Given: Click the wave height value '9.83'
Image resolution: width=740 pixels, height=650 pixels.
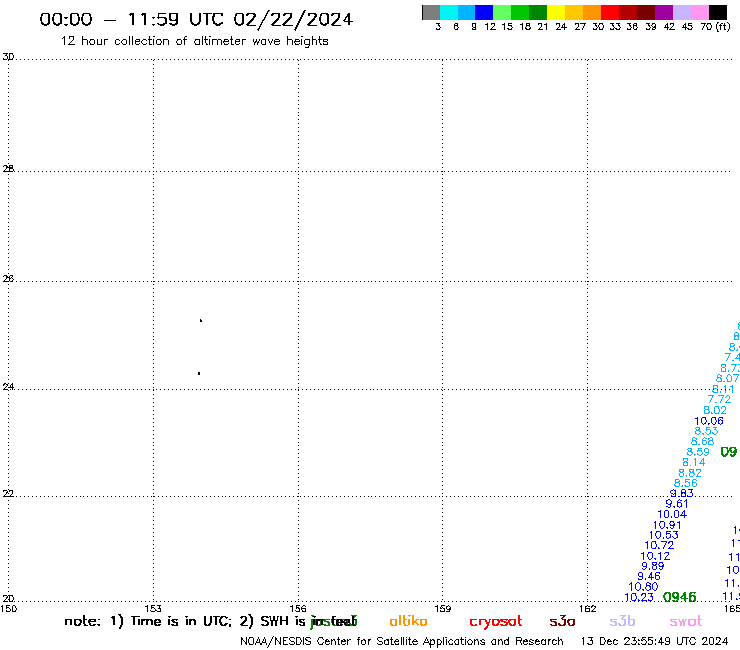Looking at the screenshot, I should 682,493.
